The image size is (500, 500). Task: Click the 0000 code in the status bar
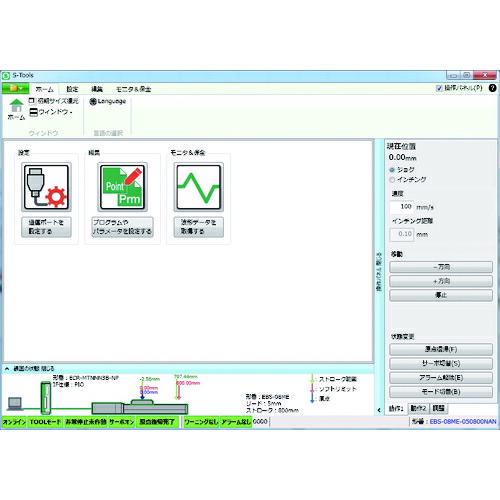pyautogui.click(x=260, y=422)
